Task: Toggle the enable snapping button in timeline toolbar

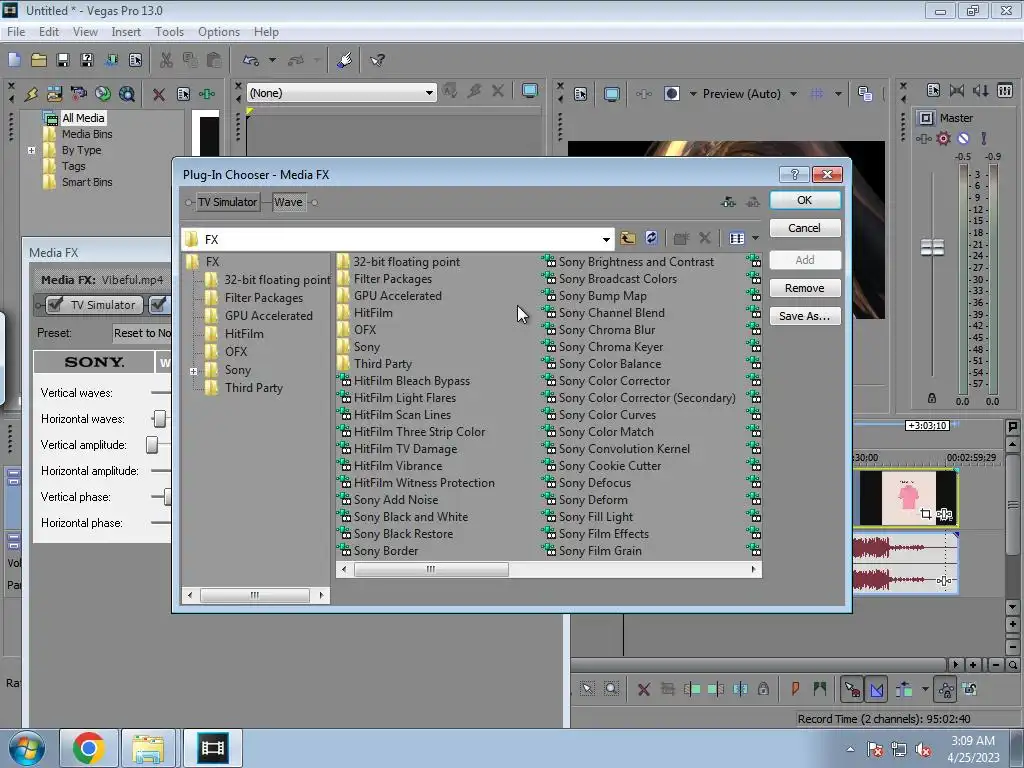Action: pyautogui.click(x=852, y=689)
